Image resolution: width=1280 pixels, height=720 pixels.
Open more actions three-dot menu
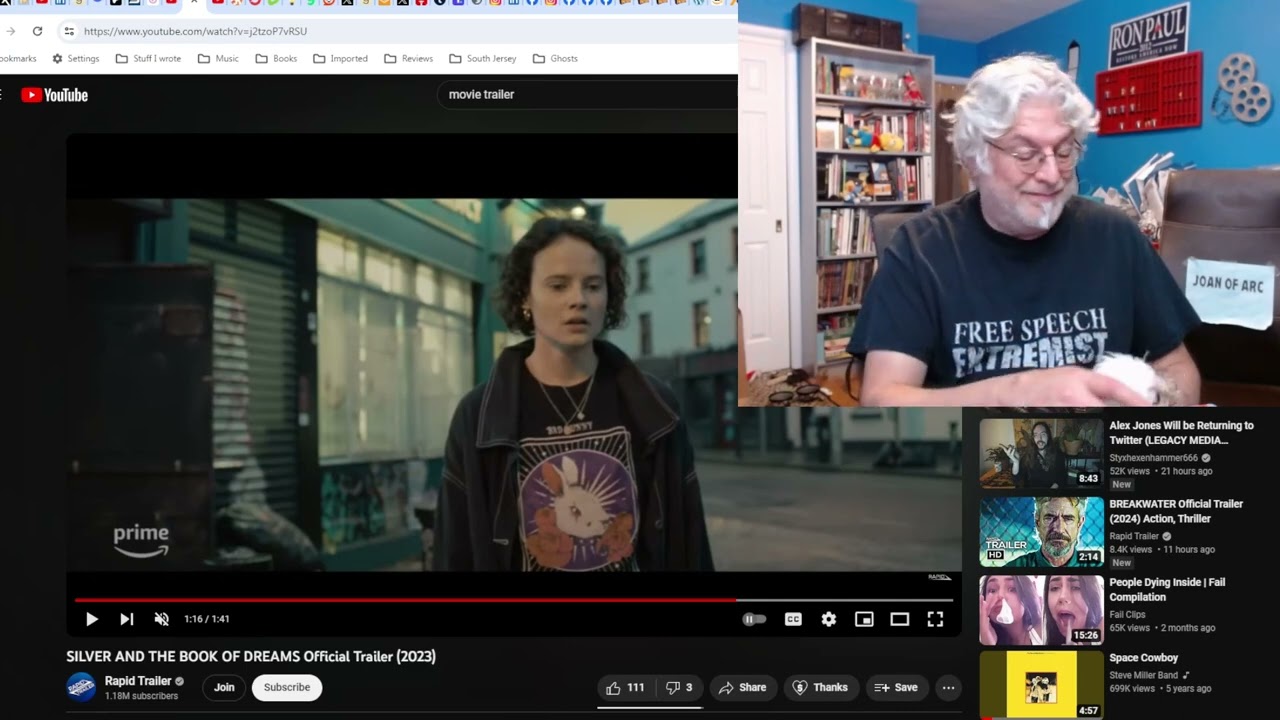948,687
